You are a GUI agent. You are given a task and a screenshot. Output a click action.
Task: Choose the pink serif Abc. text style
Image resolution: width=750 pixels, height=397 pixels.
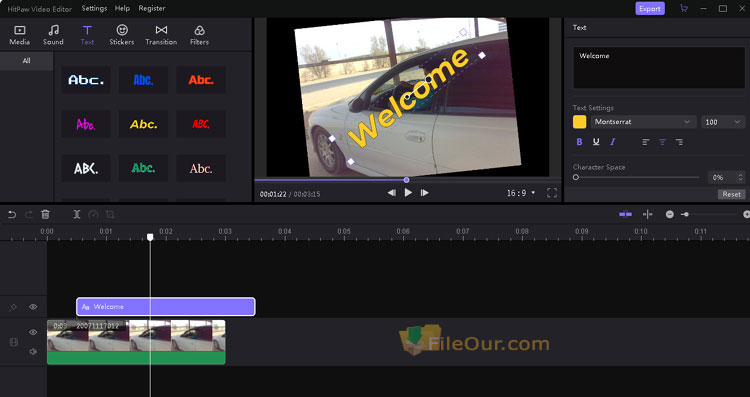click(201, 168)
